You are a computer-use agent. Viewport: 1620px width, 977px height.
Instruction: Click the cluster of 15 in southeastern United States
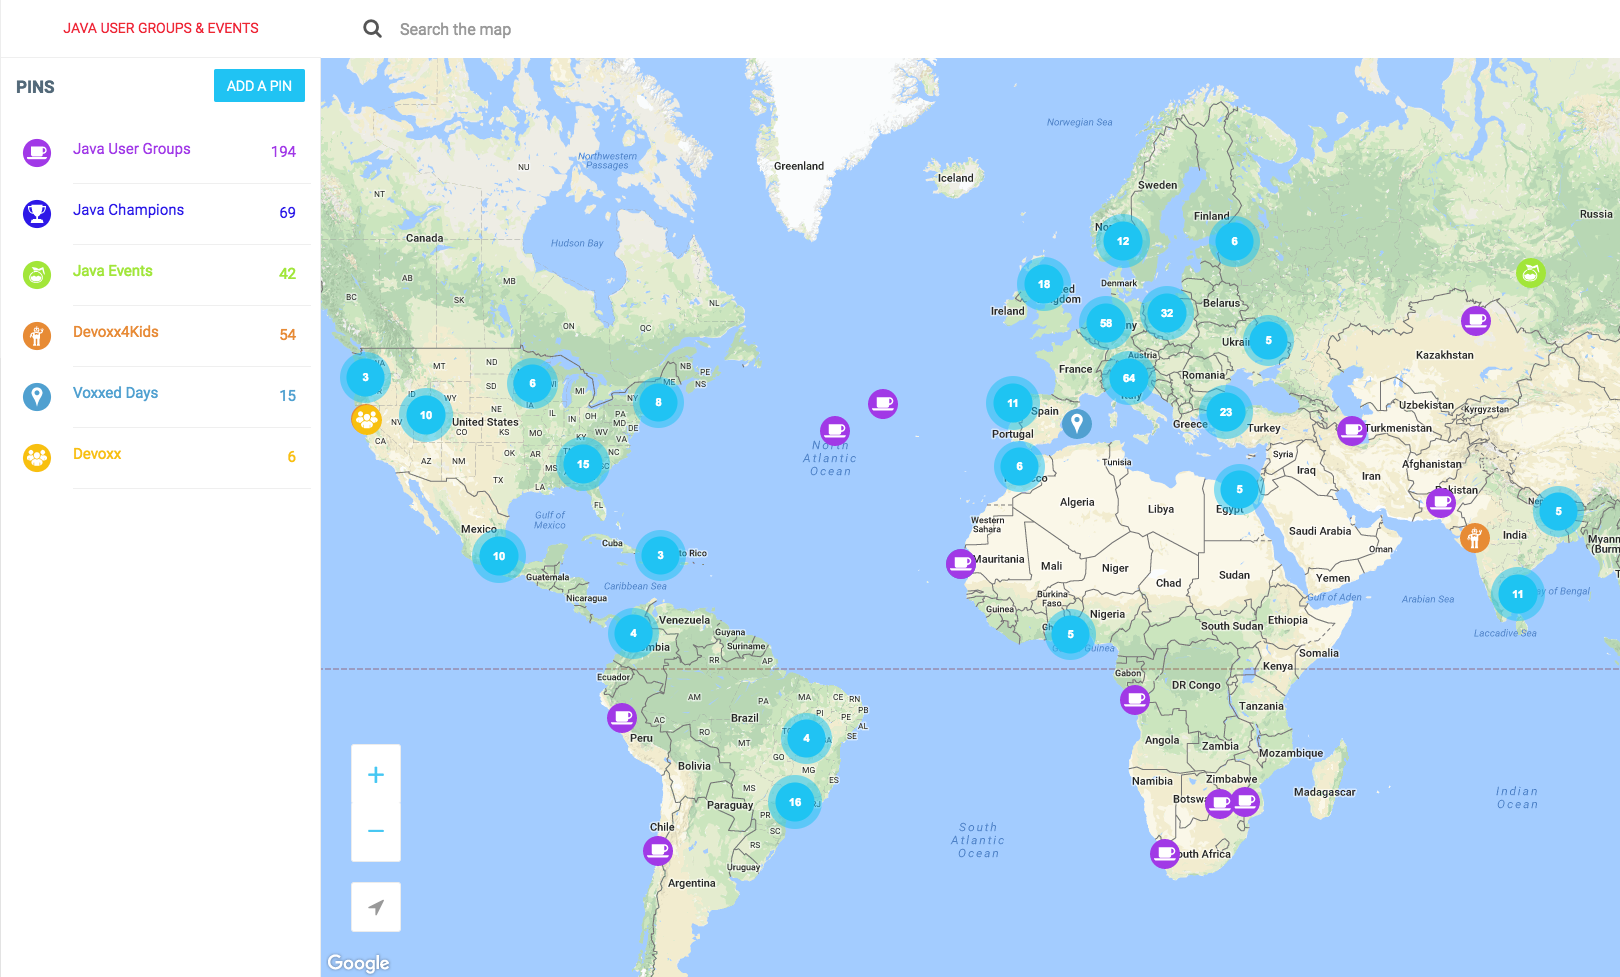tap(583, 464)
